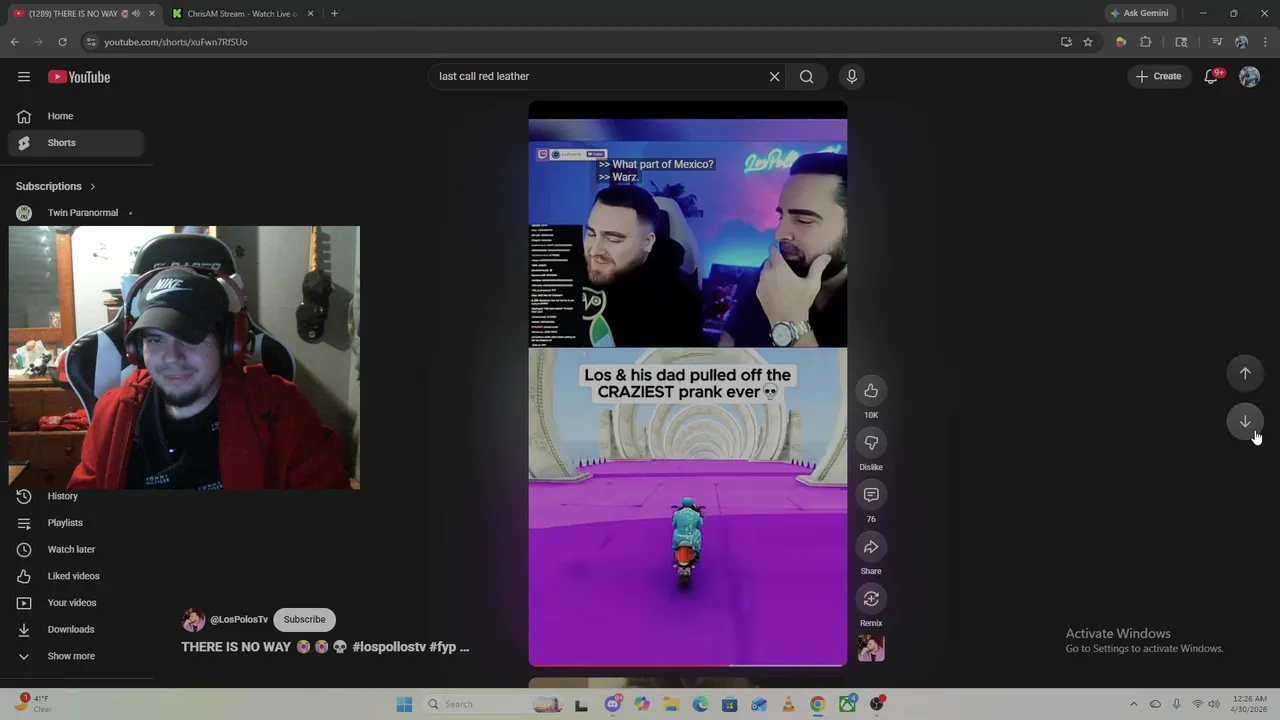Open VLC media player from taskbar

[788, 704]
